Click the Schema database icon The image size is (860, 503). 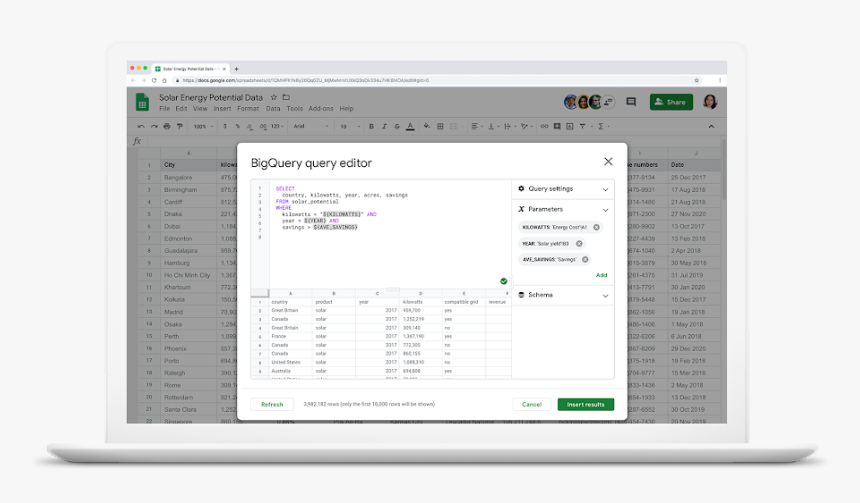tap(521, 295)
